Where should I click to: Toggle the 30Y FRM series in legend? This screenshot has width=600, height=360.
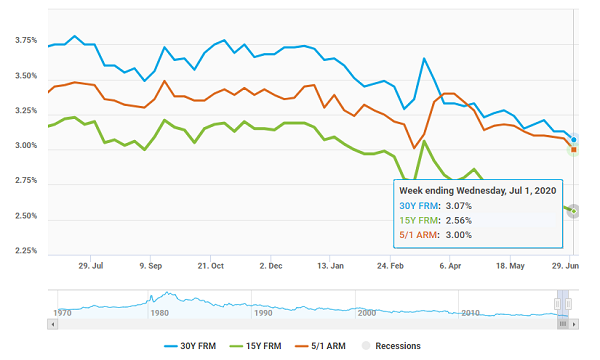point(190,346)
